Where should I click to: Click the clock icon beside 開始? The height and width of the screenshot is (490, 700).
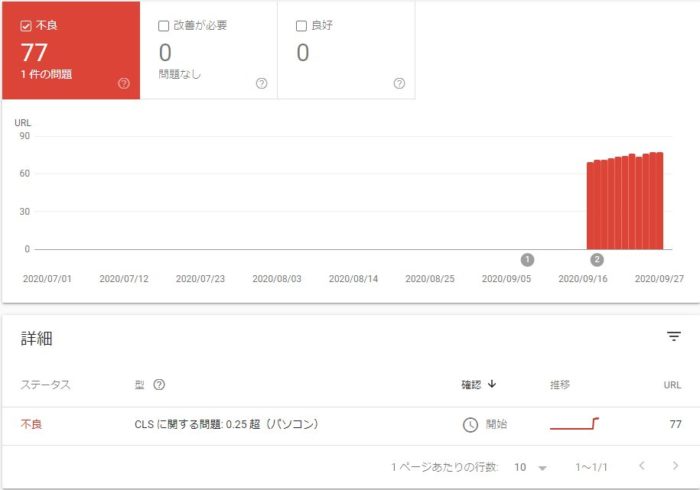(x=470, y=424)
